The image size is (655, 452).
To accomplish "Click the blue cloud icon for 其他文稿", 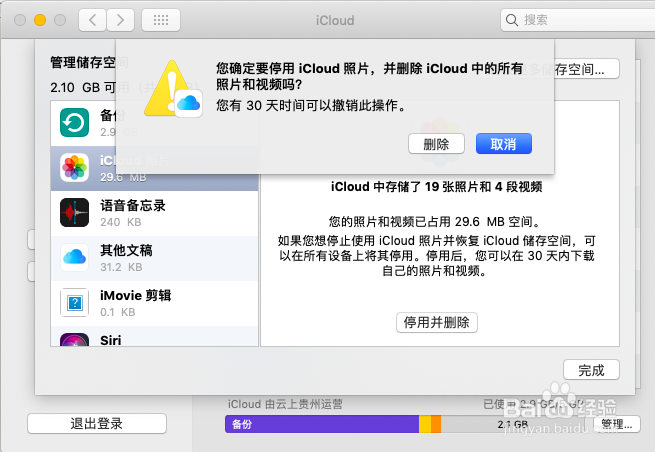I will click(74, 257).
